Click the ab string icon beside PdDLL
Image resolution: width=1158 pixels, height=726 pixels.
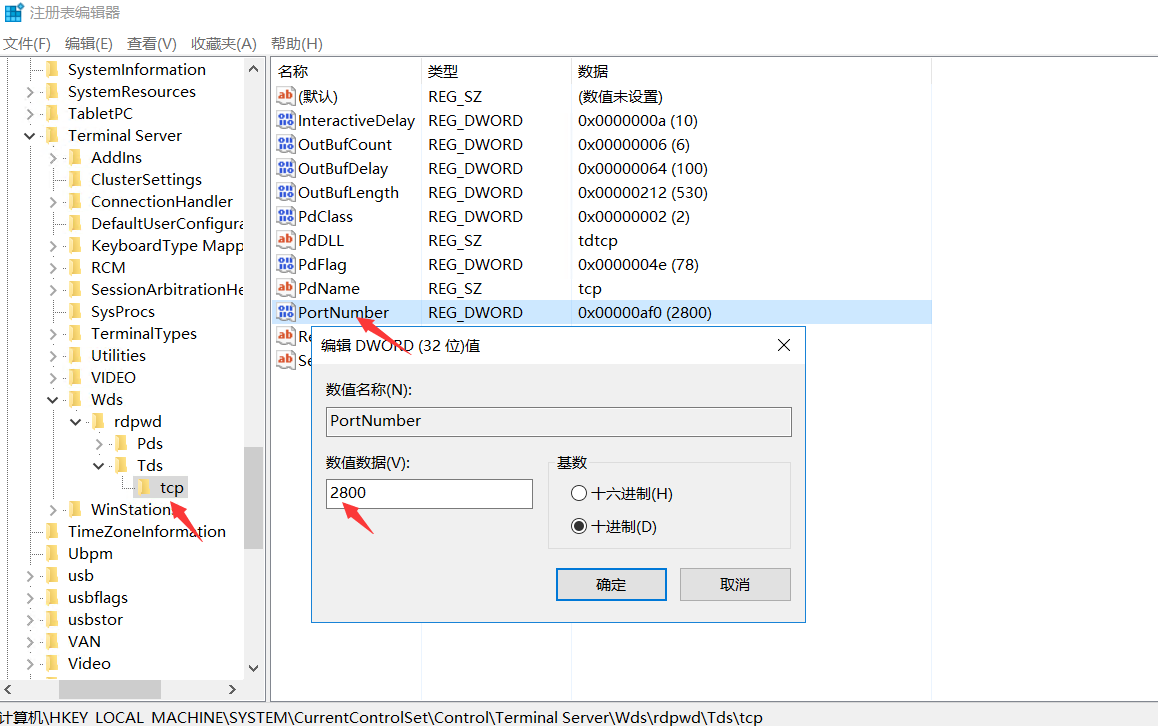click(288, 240)
